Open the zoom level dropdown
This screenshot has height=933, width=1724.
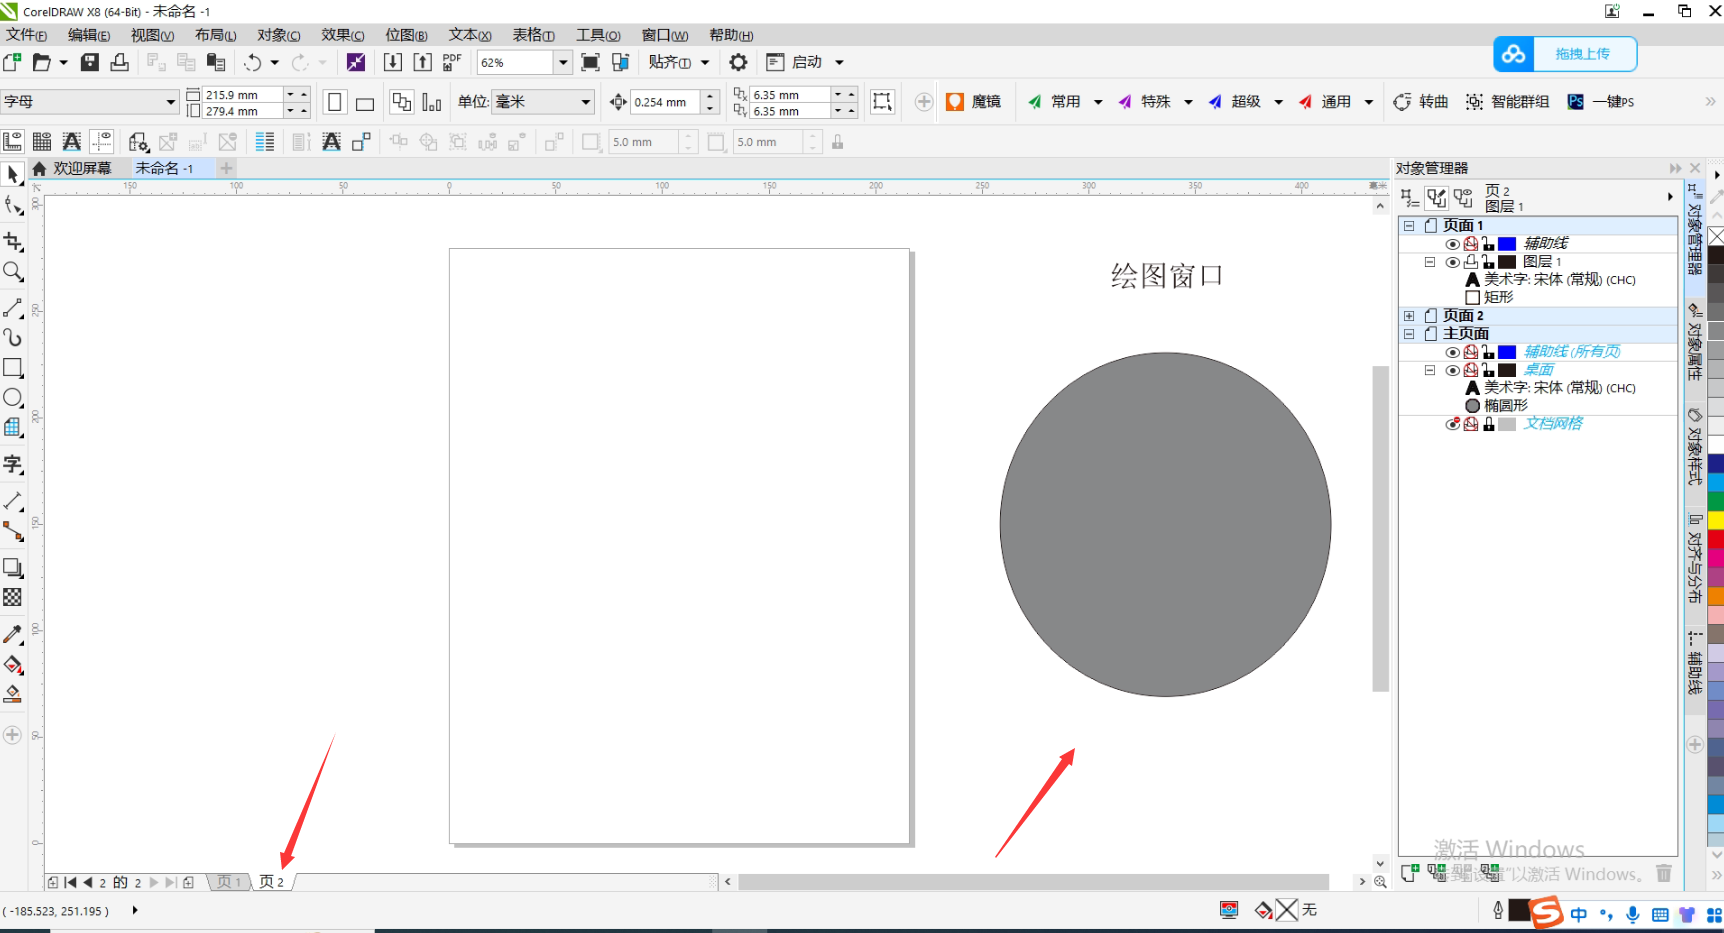click(563, 62)
